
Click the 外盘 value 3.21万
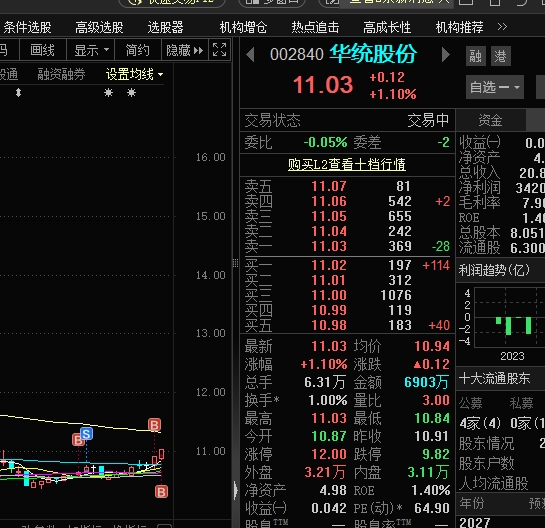[x=325, y=472]
